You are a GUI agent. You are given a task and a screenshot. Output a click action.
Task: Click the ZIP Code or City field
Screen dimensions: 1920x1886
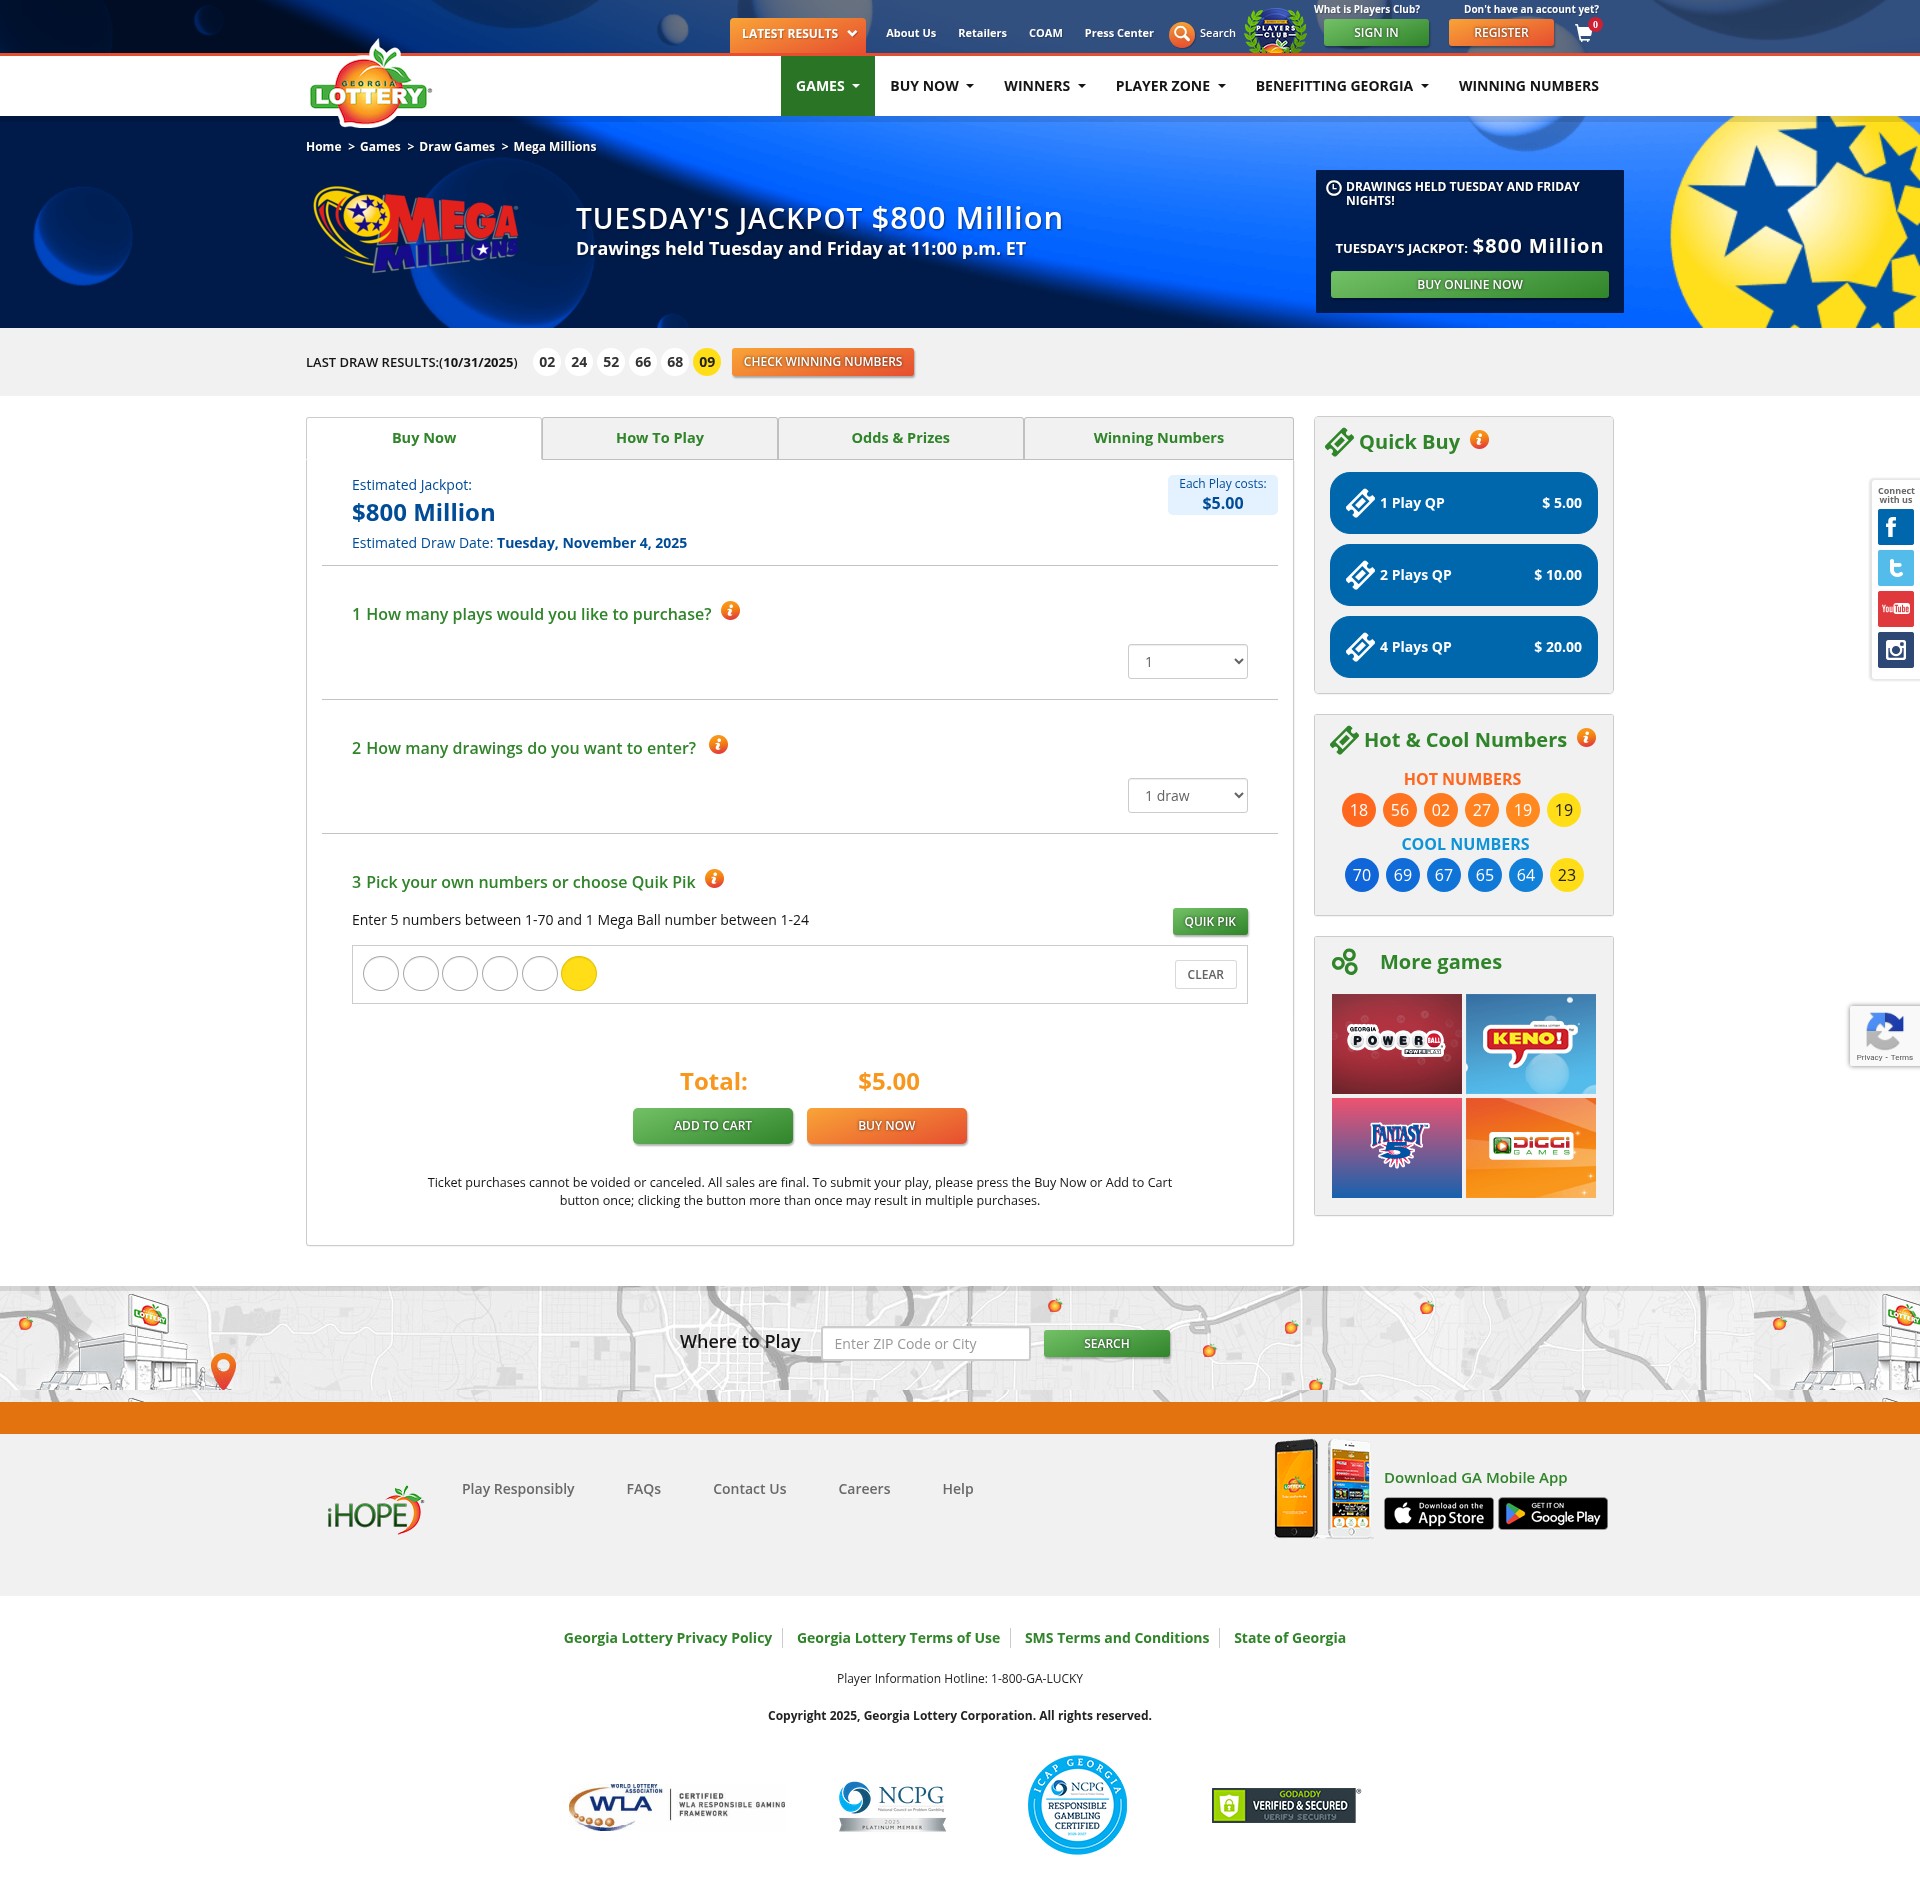click(926, 1344)
